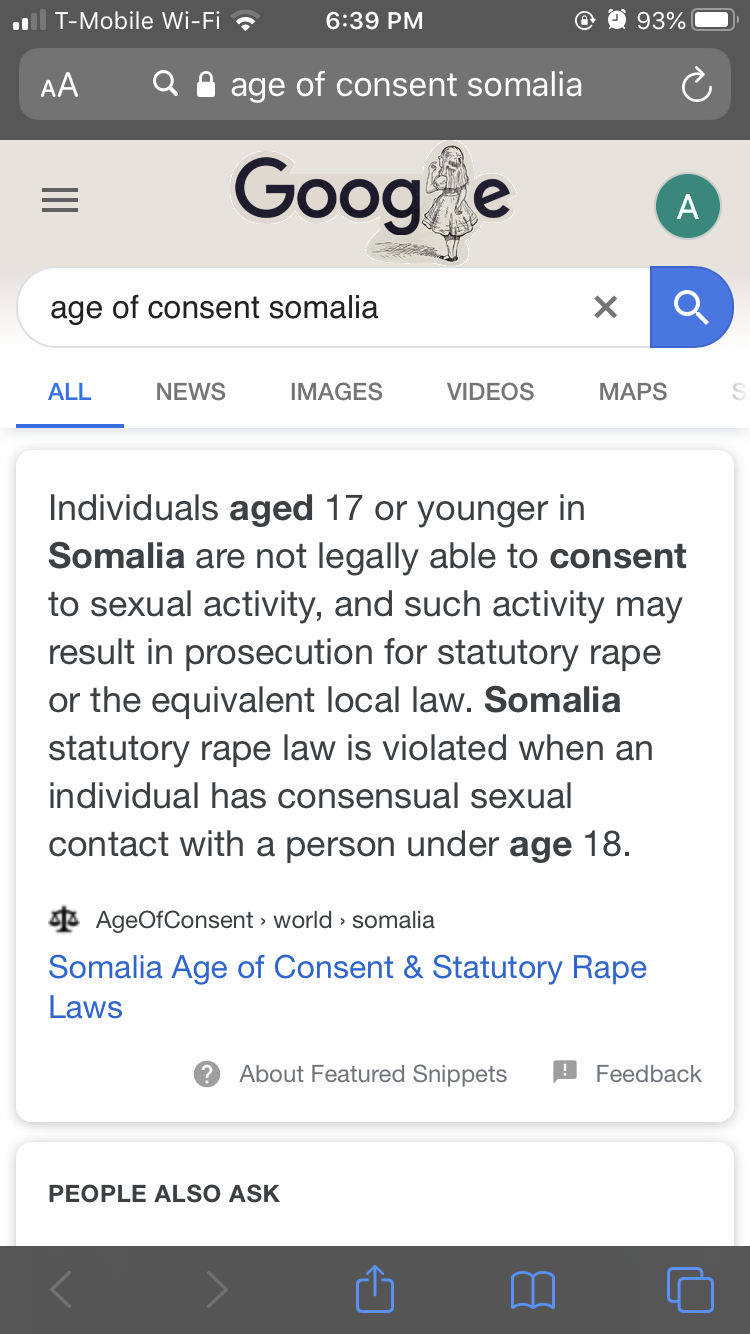Switch to the MAPS results tab
This screenshot has width=750, height=1334.
click(x=633, y=392)
